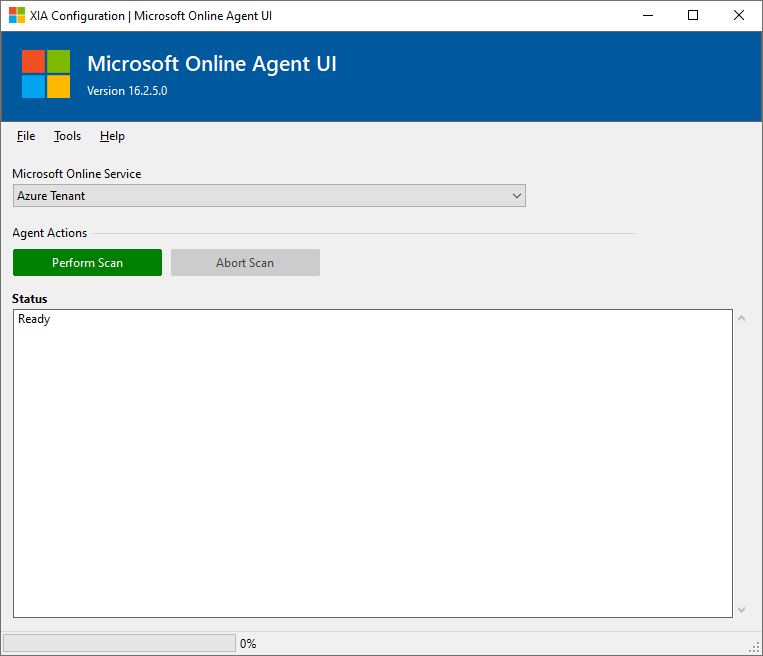Click the Version 16.2.5.0 text
763x656 pixels.
127,91
